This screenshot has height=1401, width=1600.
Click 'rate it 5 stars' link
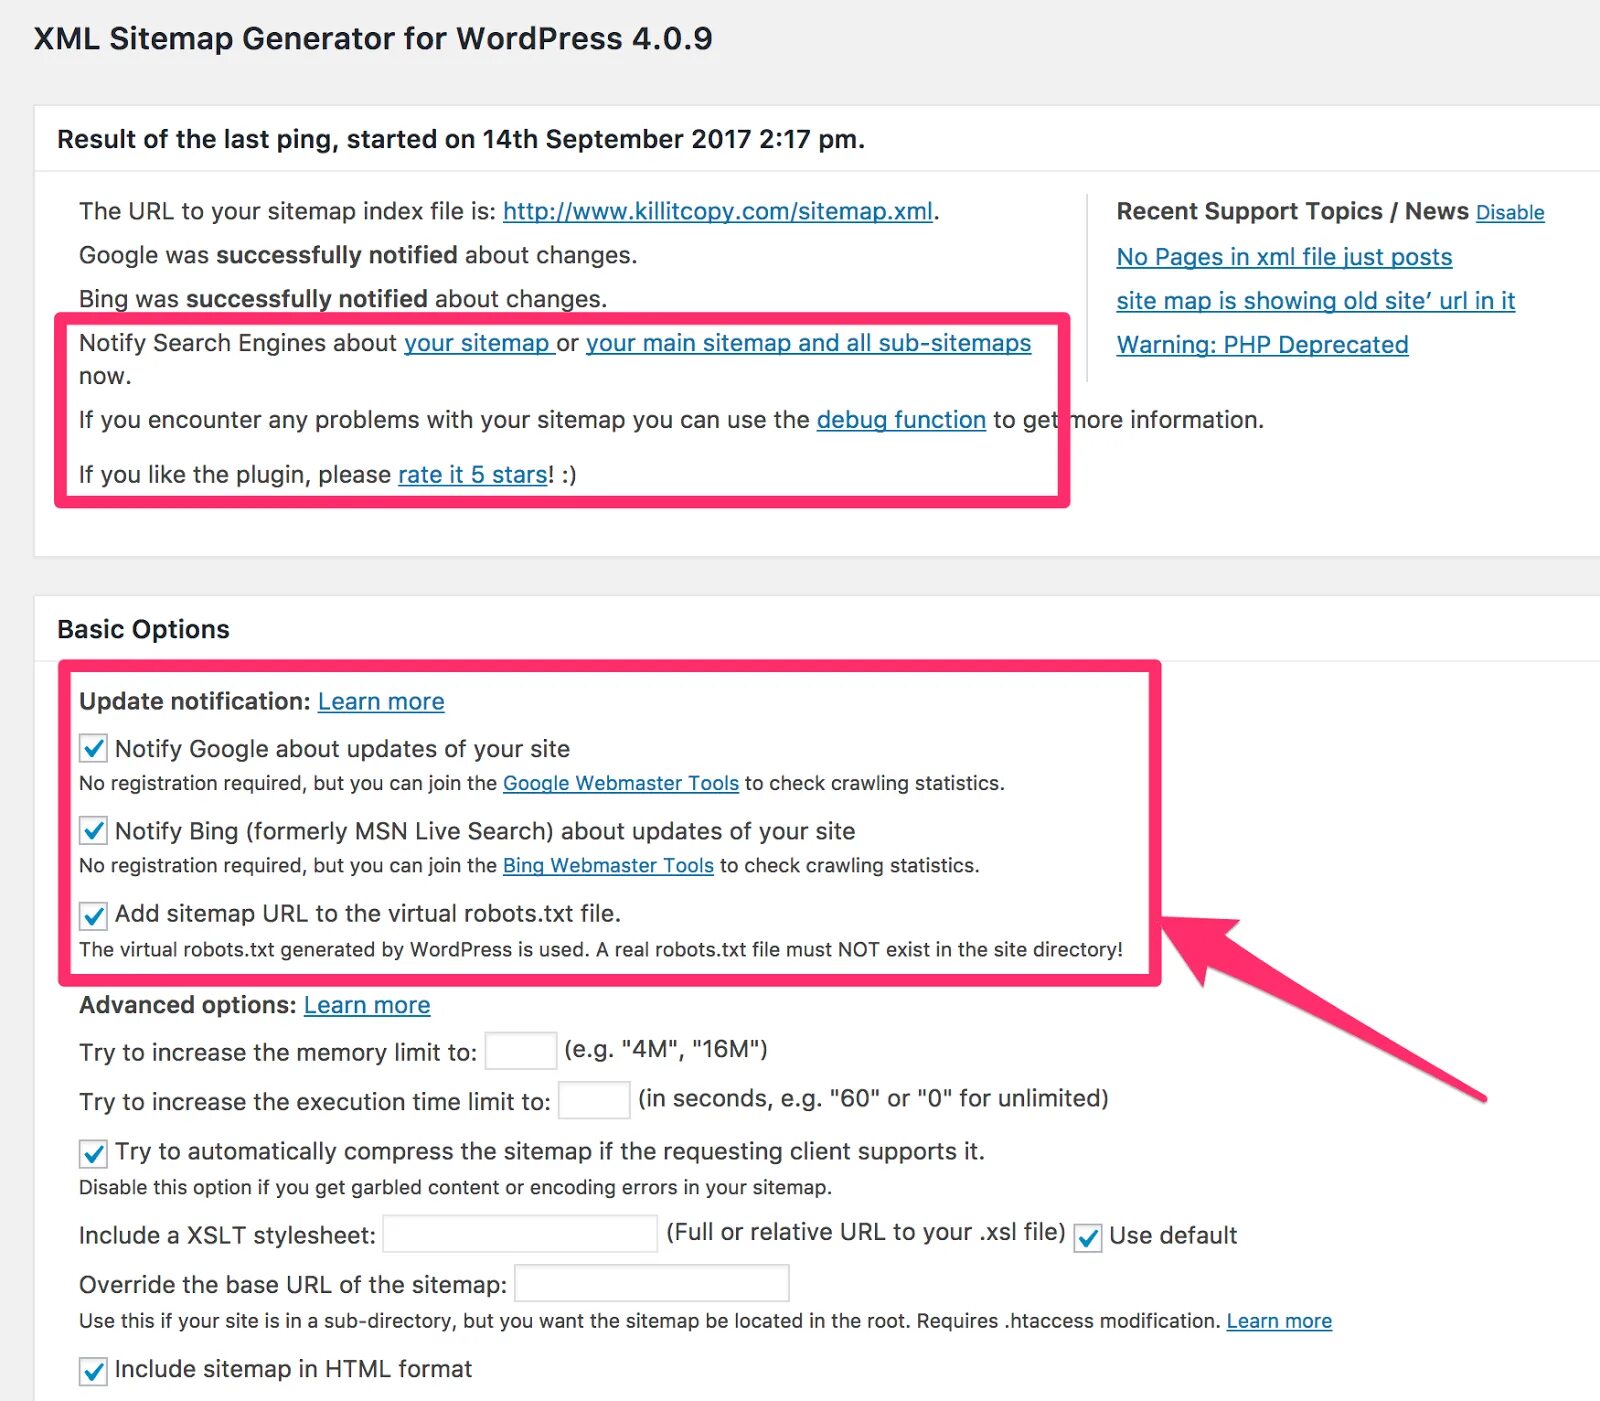tap(473, 475)
